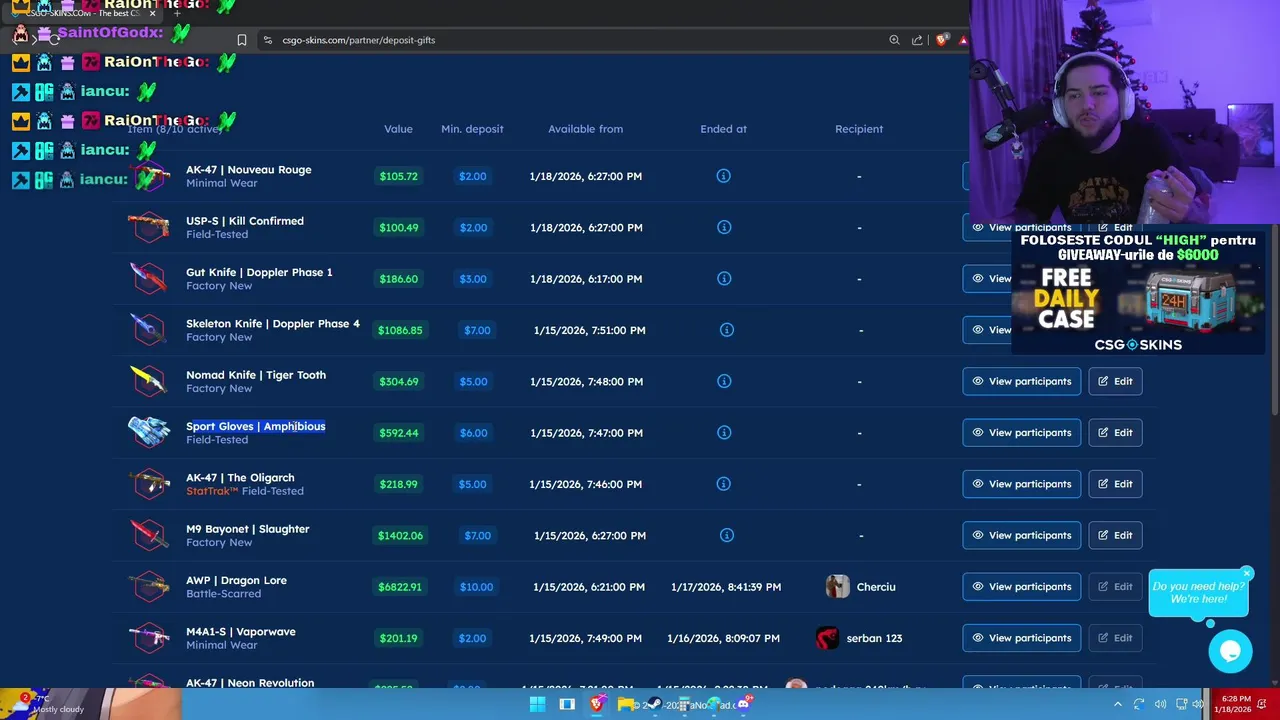Click Ended at info icon for AK-47 Nouveau Rouge
The height and width of the screenshot is (720, 1280).
(x=723, y=176)
